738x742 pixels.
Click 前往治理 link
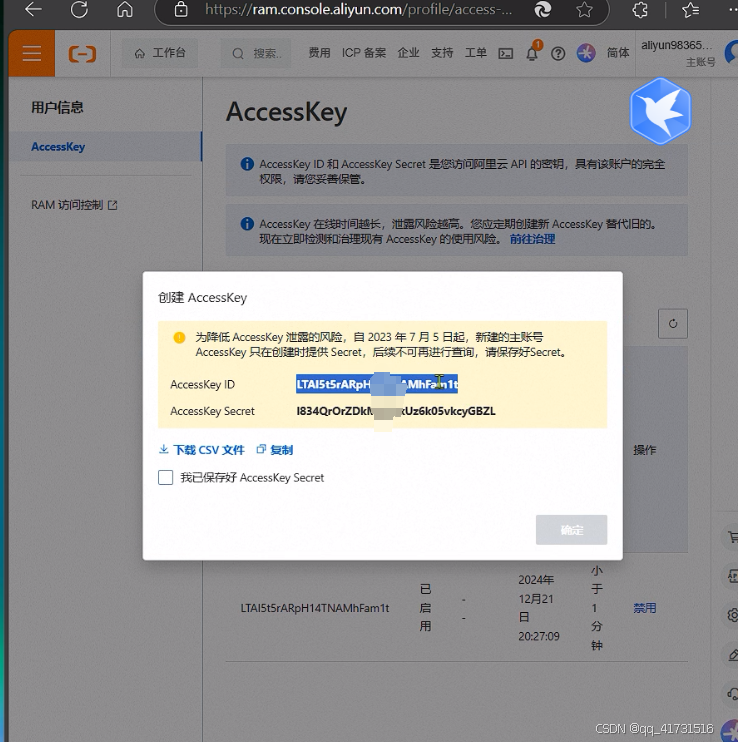coord(532,239)
